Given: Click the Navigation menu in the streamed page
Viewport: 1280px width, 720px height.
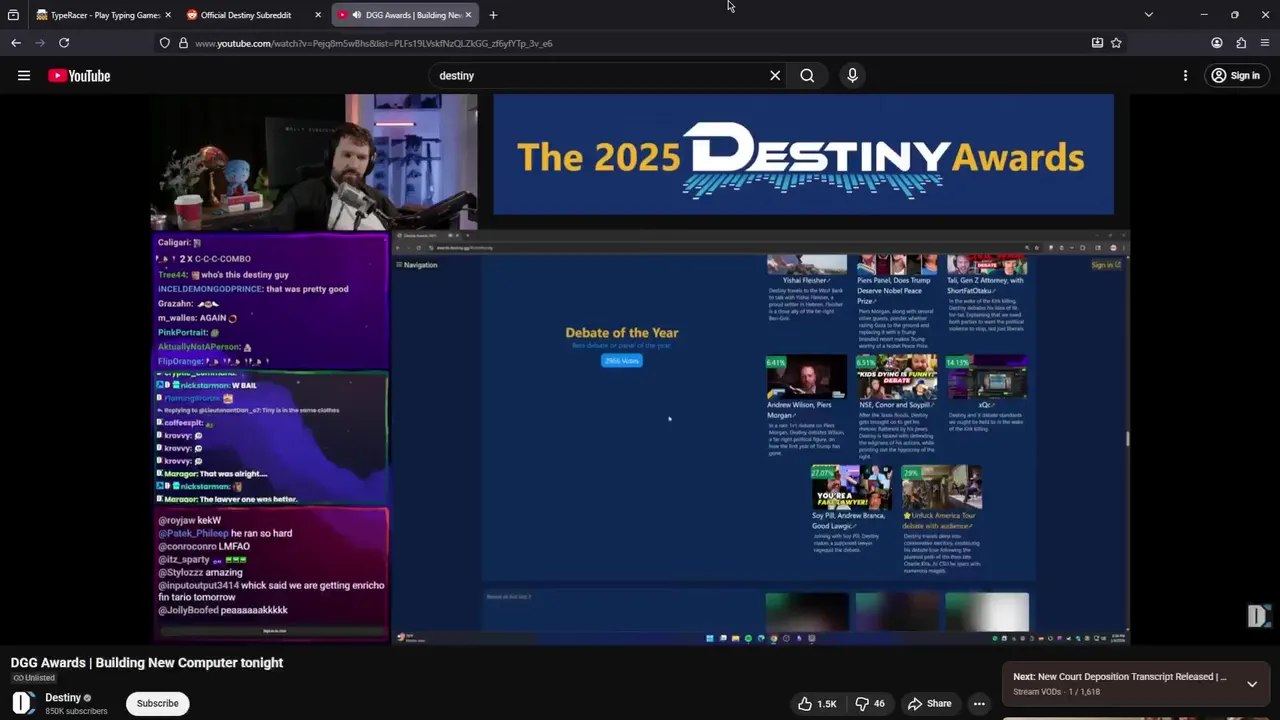Looking at the screenshot, I should 417,265.
